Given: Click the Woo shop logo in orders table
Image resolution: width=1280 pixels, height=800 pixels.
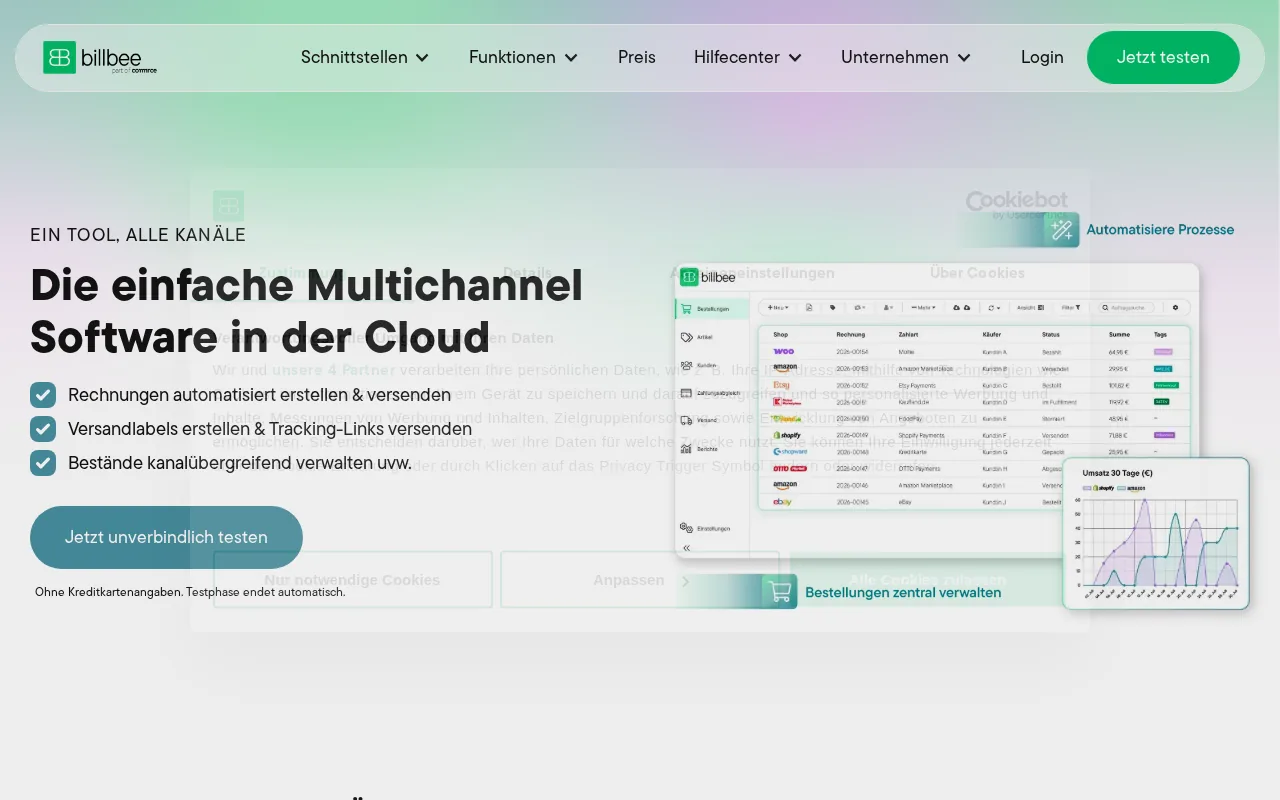Looking at the screenshot, I should tap(783, 351).
